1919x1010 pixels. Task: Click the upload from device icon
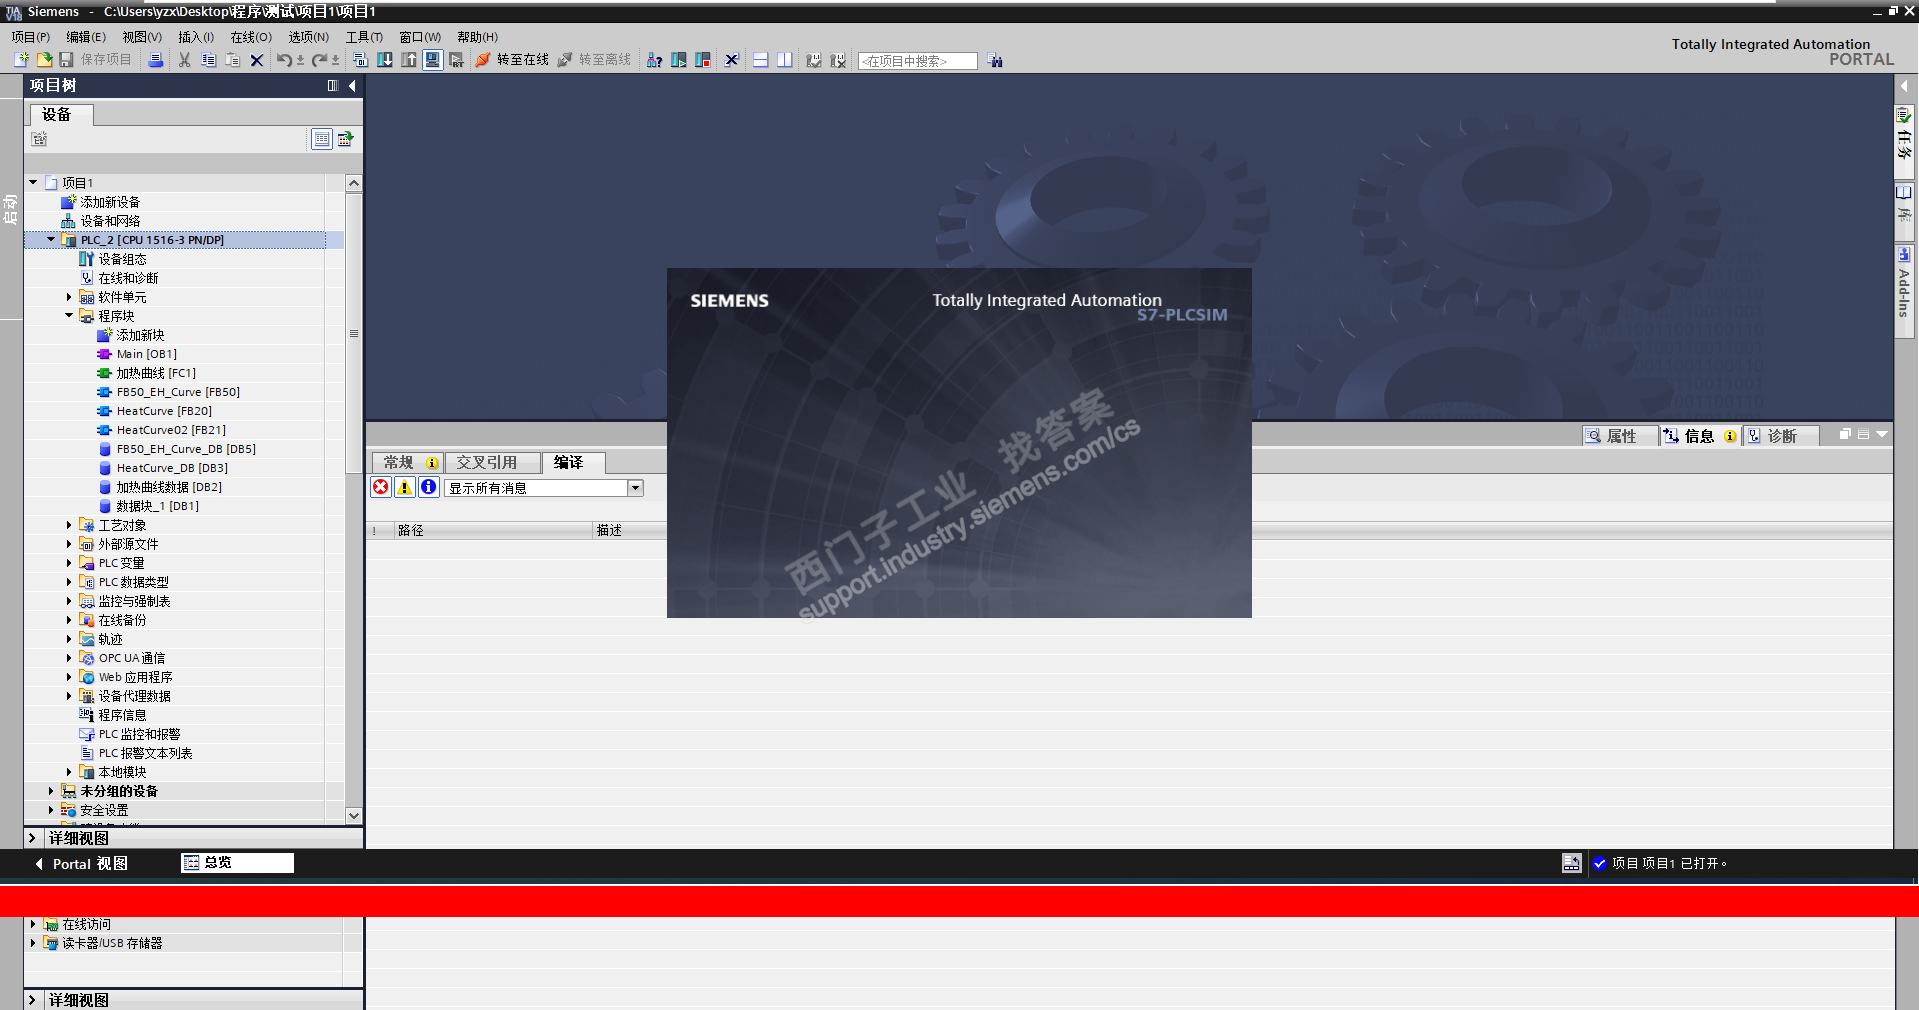click(409, 60)
